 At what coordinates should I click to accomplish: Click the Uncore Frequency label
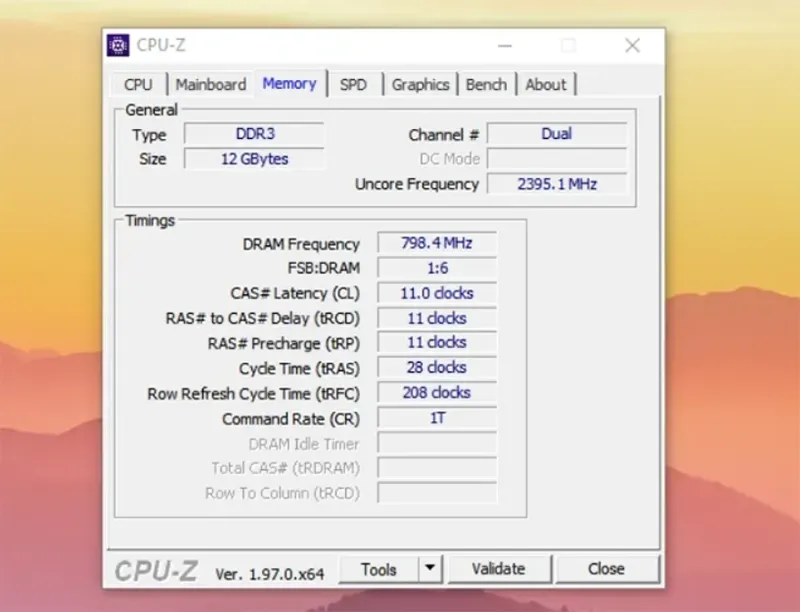pos(417,185)
